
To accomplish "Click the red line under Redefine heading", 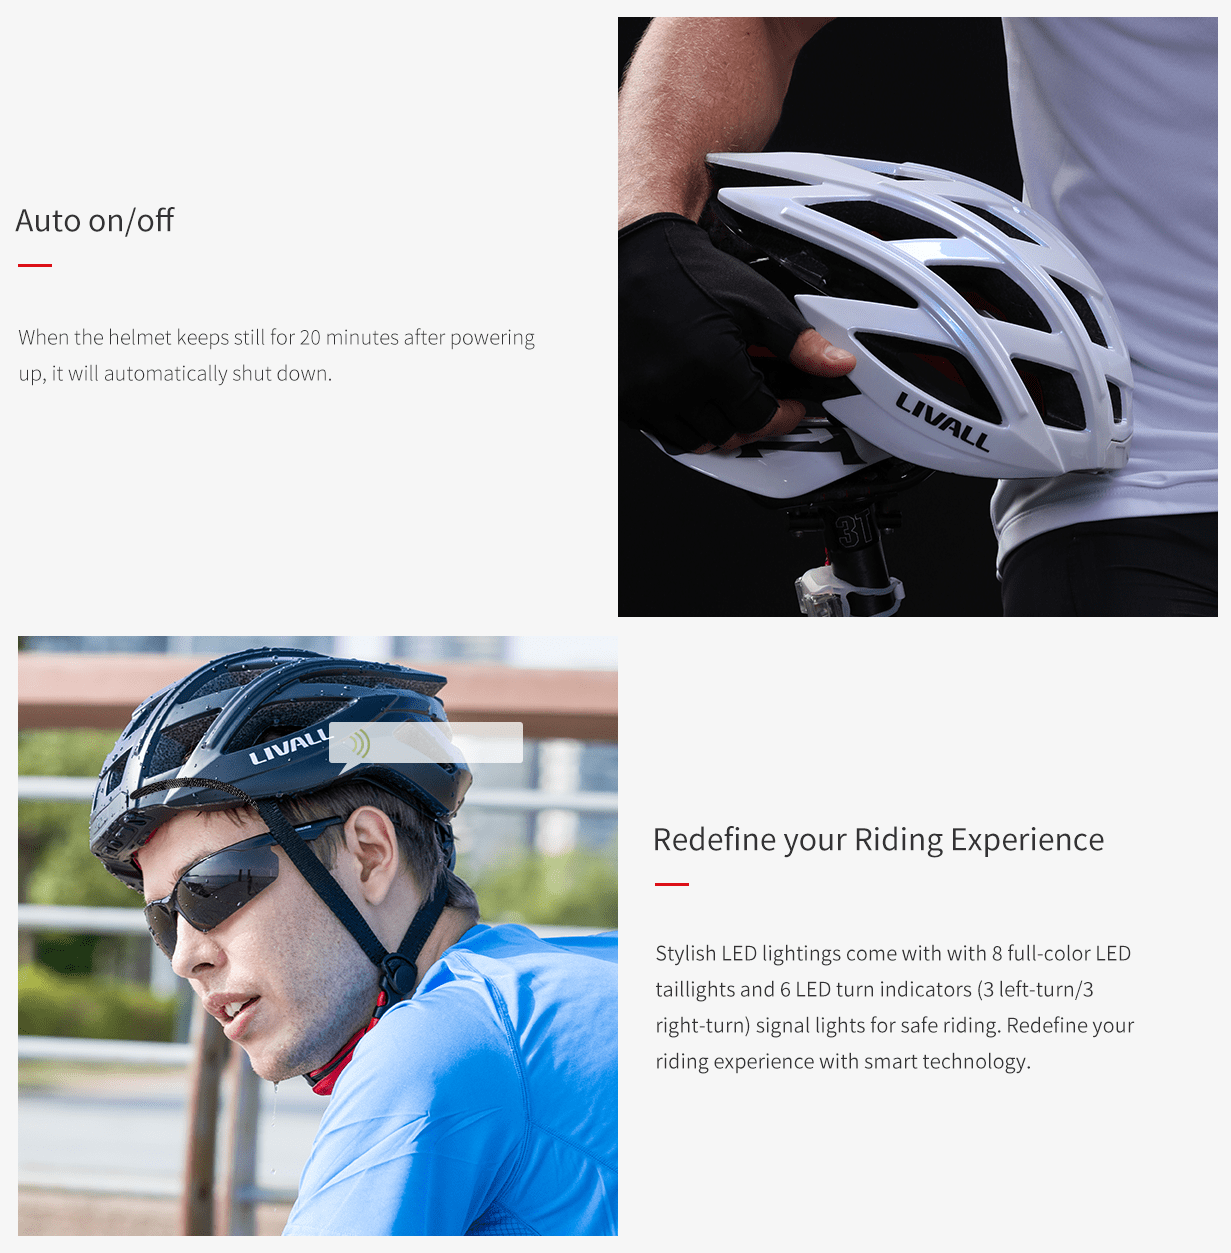I will tap(672, 884).
